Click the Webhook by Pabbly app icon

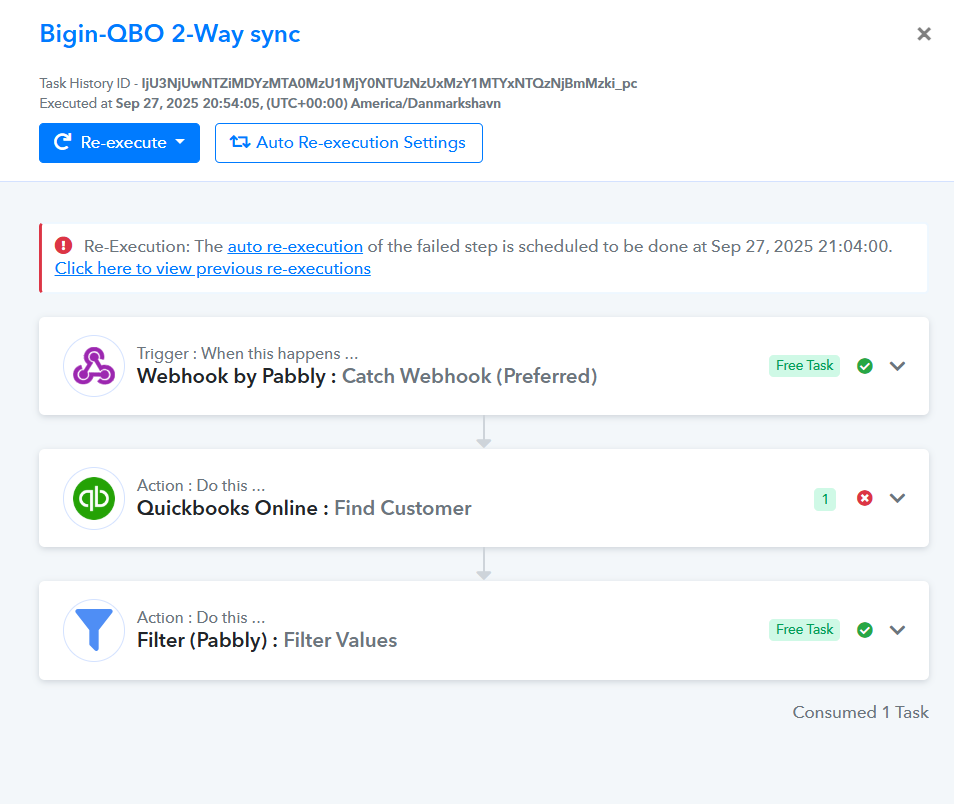tap(94, 366)
